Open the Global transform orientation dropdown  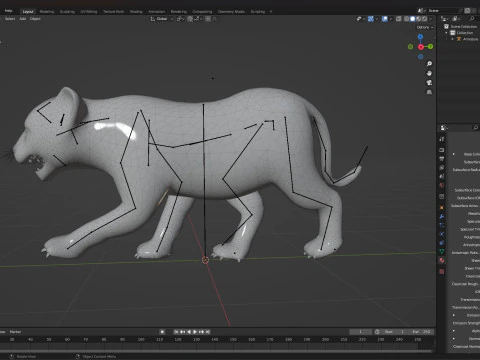[x=162, y=19]
